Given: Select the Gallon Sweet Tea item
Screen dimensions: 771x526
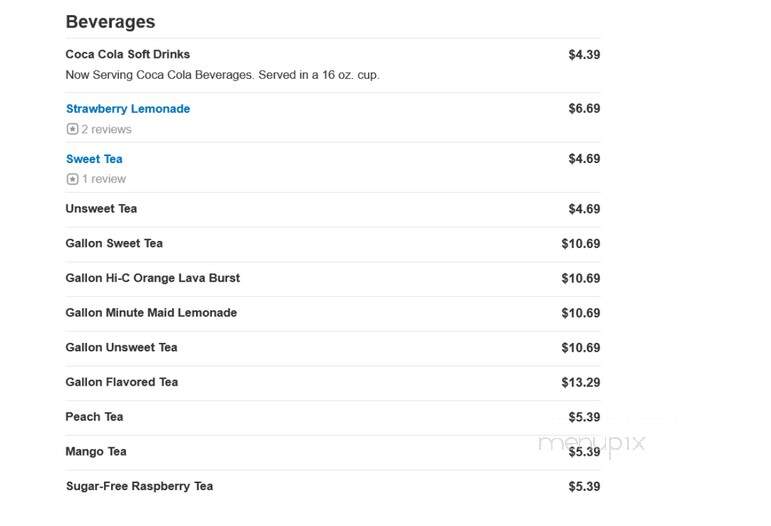Looking at the screenshot, I should [x=114, y=243].
